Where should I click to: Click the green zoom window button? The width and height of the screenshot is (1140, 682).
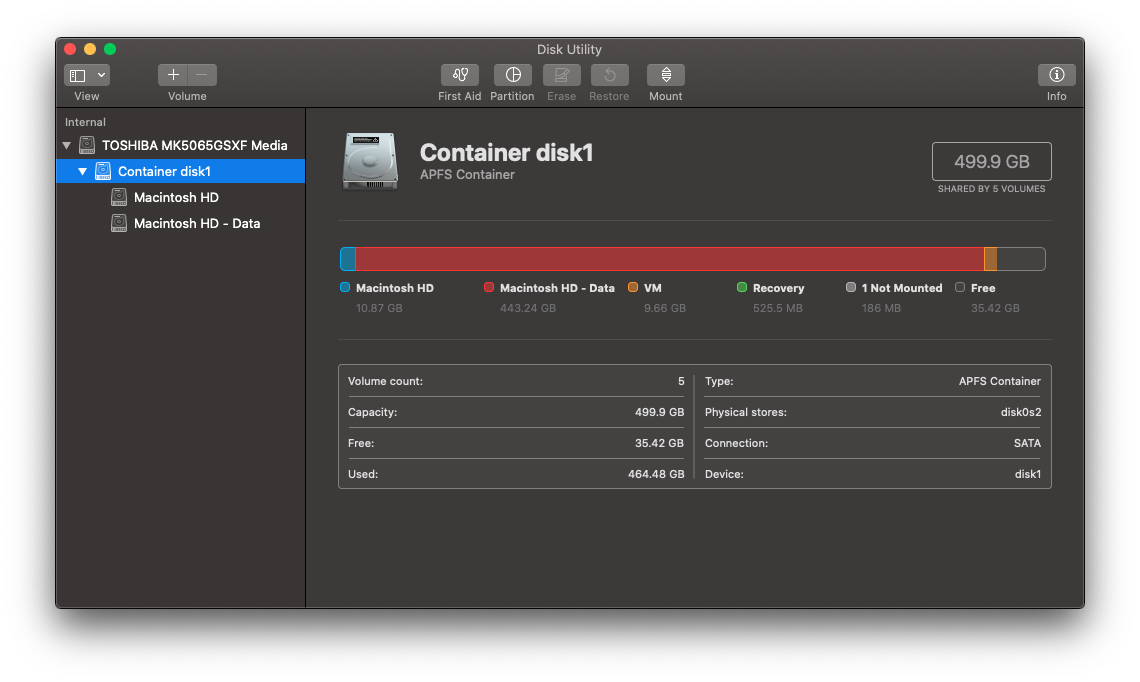[x=110, y=49]
